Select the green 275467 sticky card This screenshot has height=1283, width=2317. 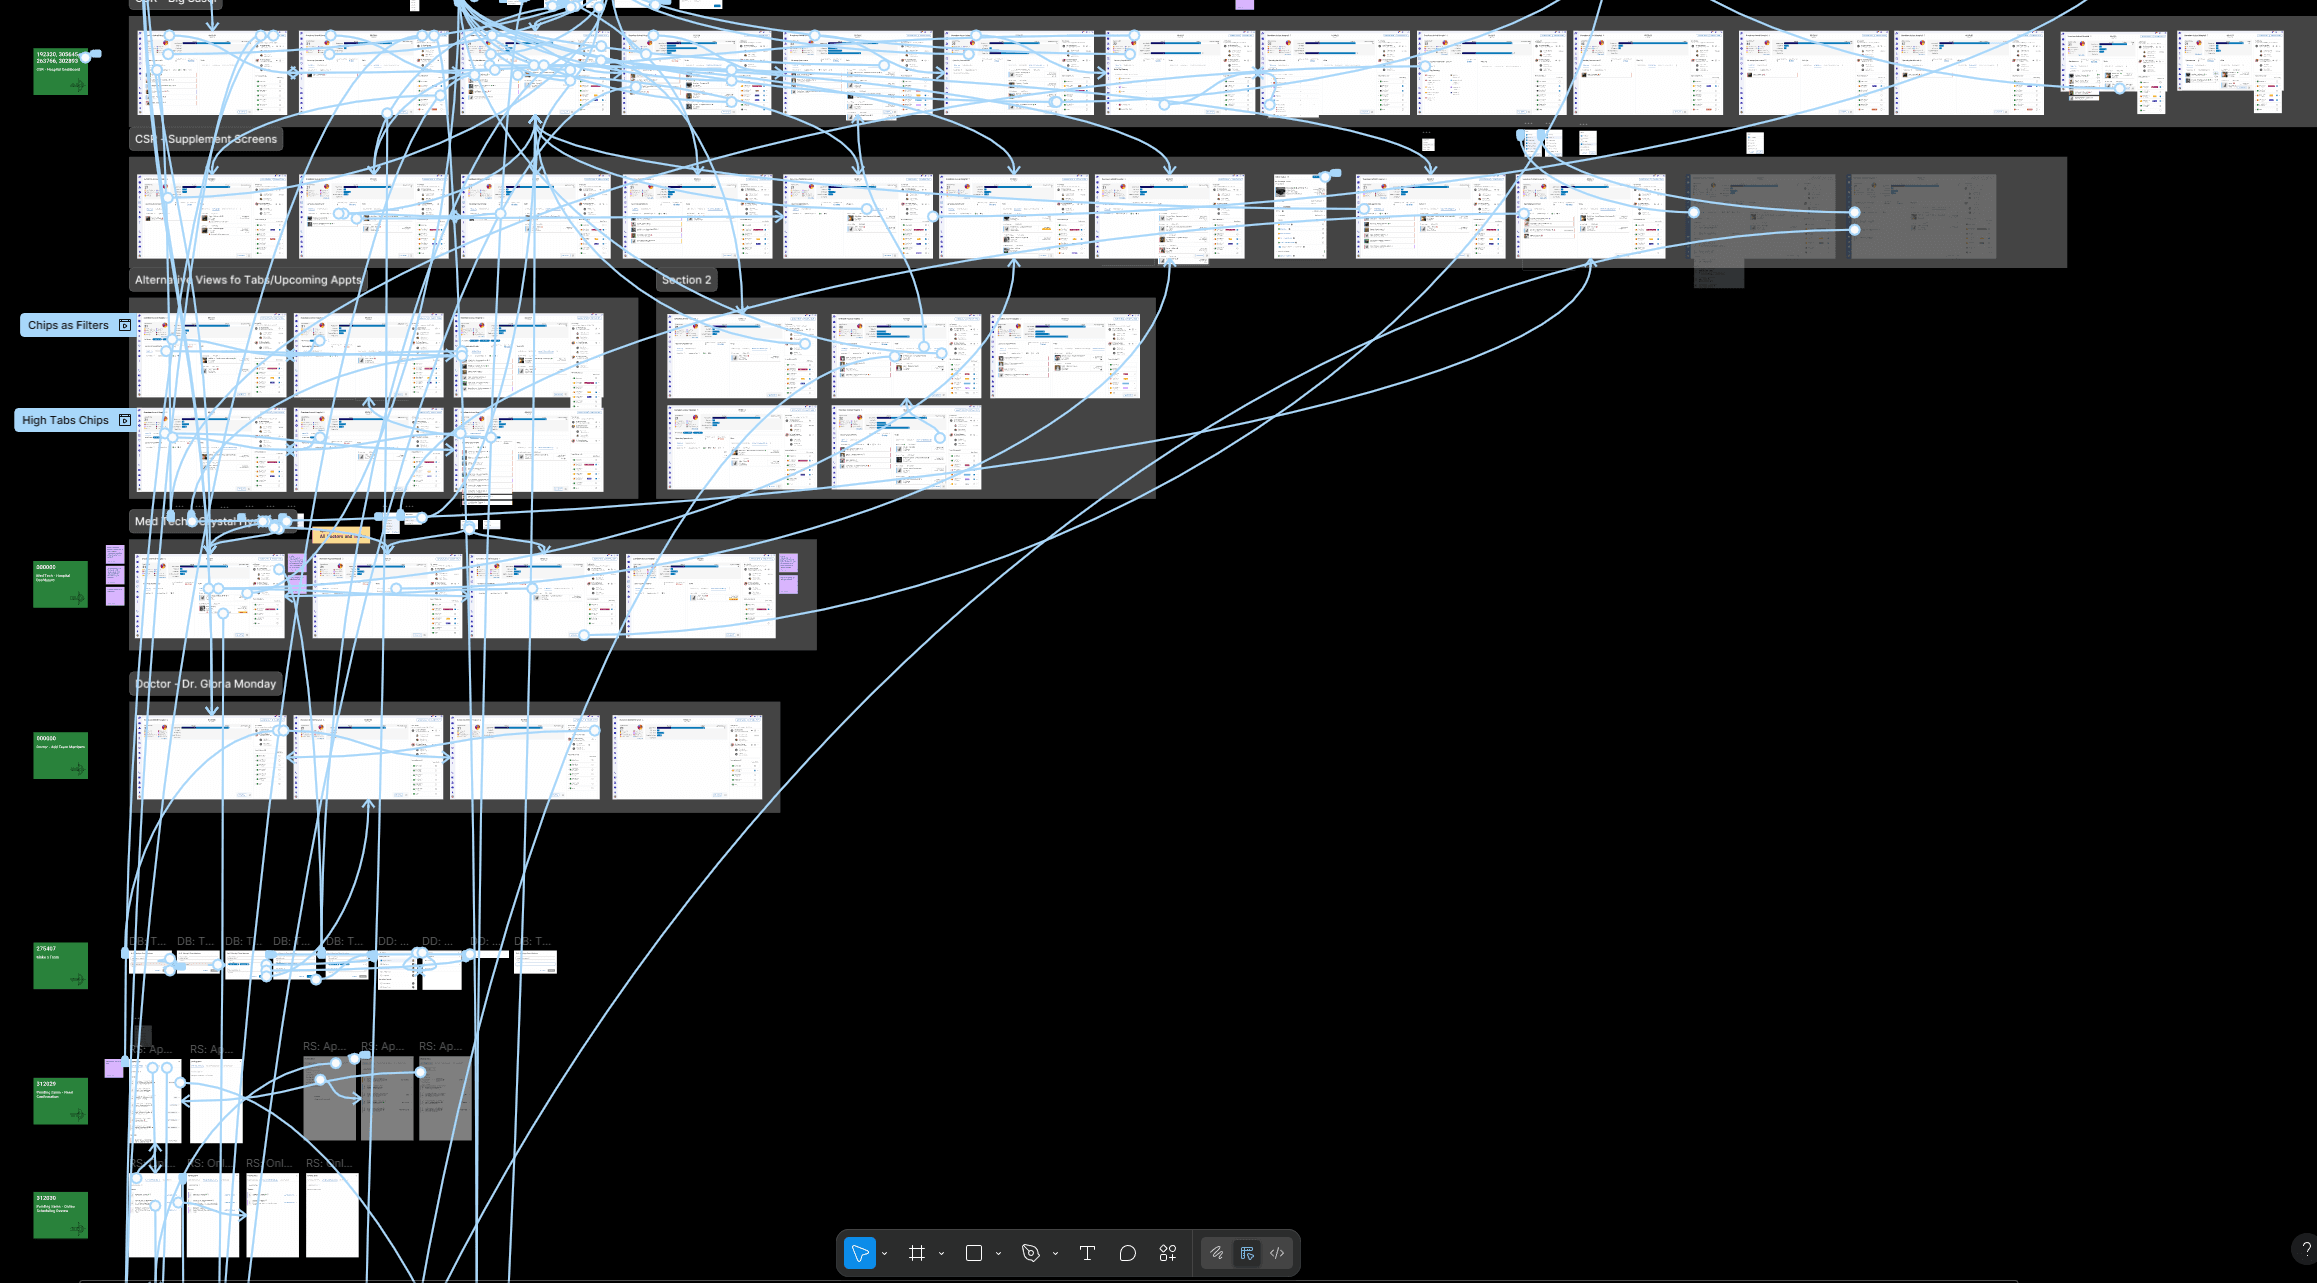pyautogui.click(x=60, y=965)
